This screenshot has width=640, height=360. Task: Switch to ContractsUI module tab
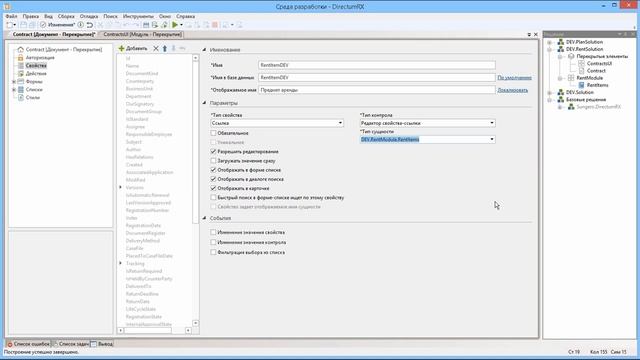point(142,35)
